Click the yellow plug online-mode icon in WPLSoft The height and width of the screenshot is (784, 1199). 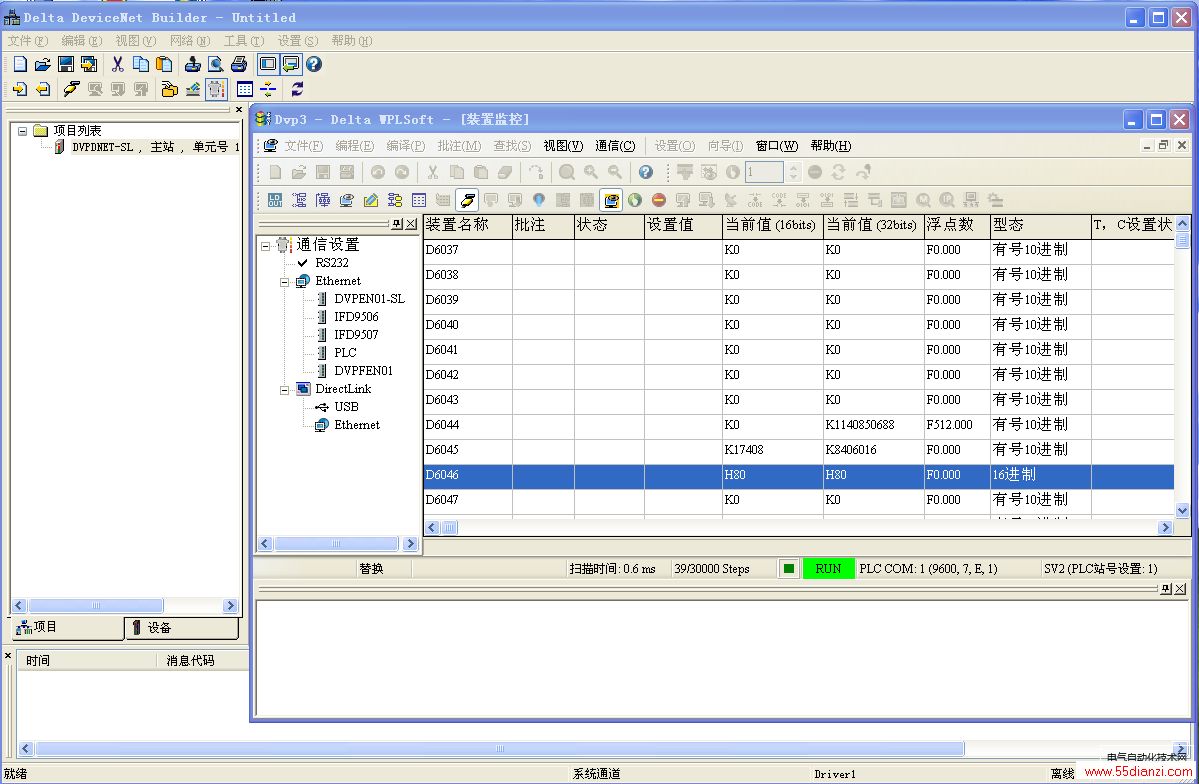tap(467, 200)
